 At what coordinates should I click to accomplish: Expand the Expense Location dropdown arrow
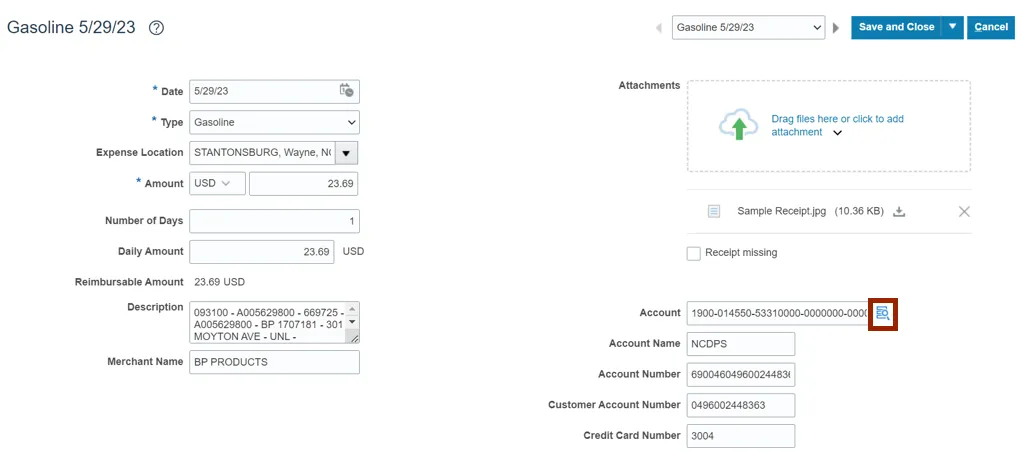[x=346, y=153]
